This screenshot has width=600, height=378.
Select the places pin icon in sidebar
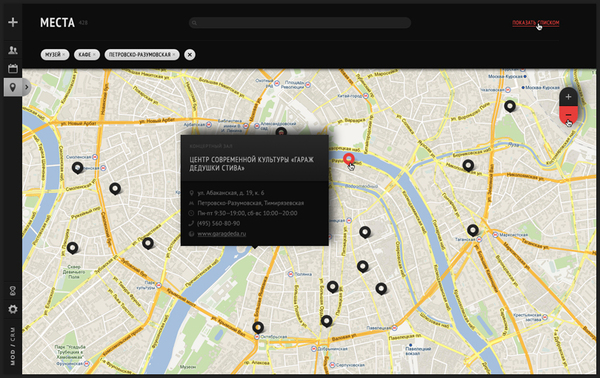(13, 87)
